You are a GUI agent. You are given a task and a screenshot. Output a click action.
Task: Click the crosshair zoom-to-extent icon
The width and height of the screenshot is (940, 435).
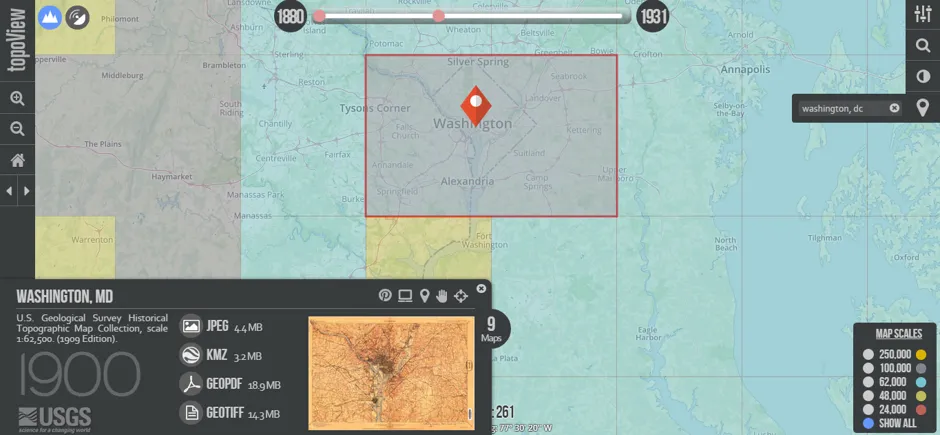tap(460, 295)
